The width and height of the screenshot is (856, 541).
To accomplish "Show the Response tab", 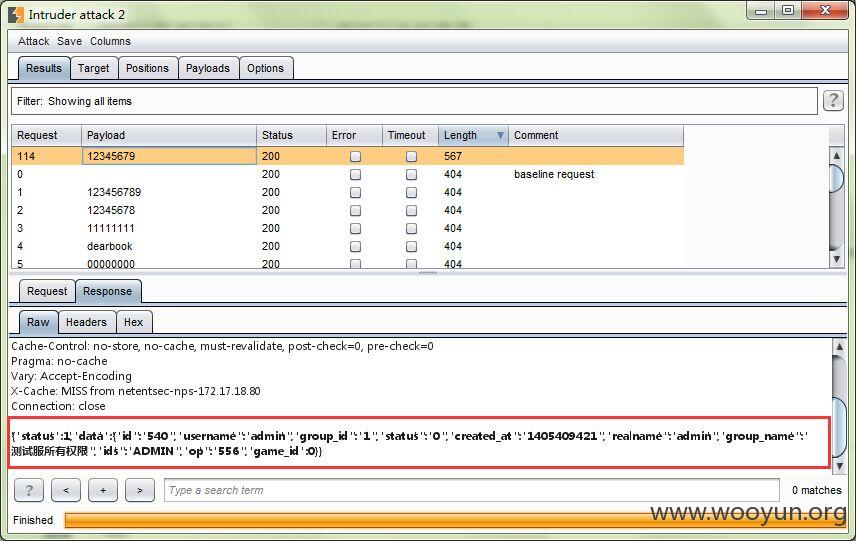I will pos(108,292).
